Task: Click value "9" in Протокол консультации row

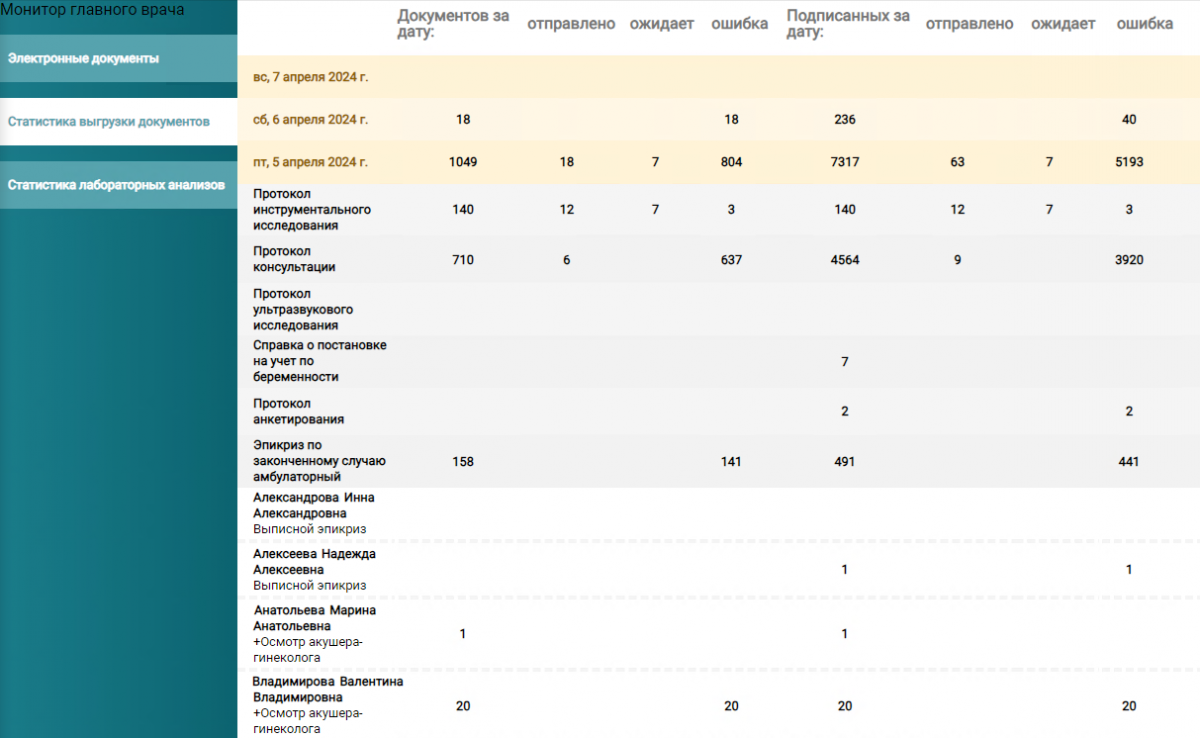Action: tap(958, 260)
